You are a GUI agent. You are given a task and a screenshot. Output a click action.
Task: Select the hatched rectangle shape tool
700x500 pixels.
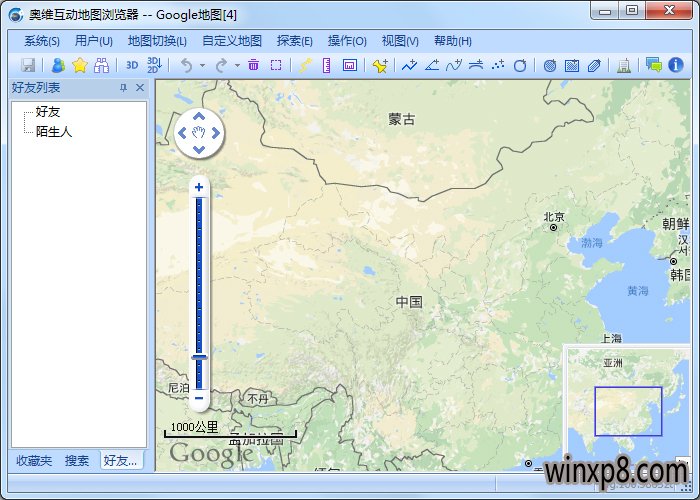(572, 66)
